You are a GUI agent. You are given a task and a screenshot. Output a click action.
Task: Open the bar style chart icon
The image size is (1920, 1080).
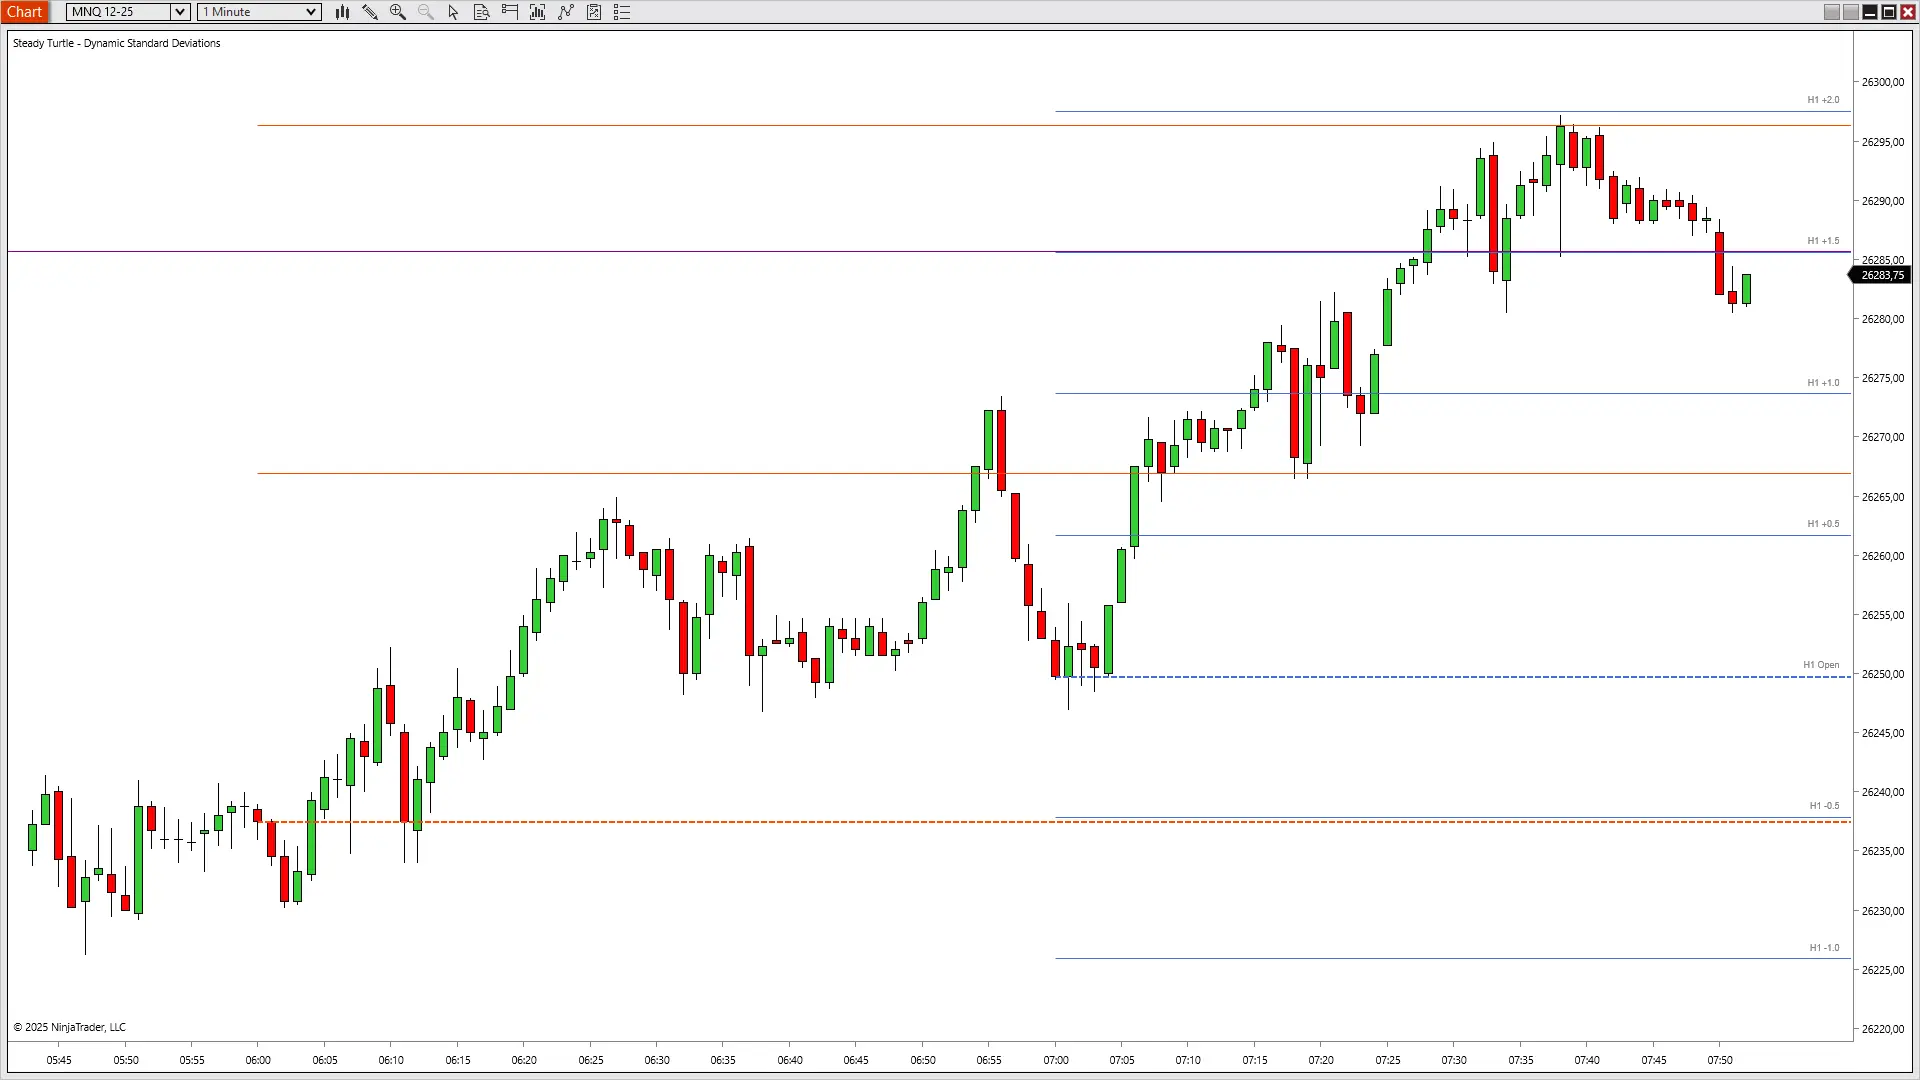pyautogui.click(x=342, y=12)
